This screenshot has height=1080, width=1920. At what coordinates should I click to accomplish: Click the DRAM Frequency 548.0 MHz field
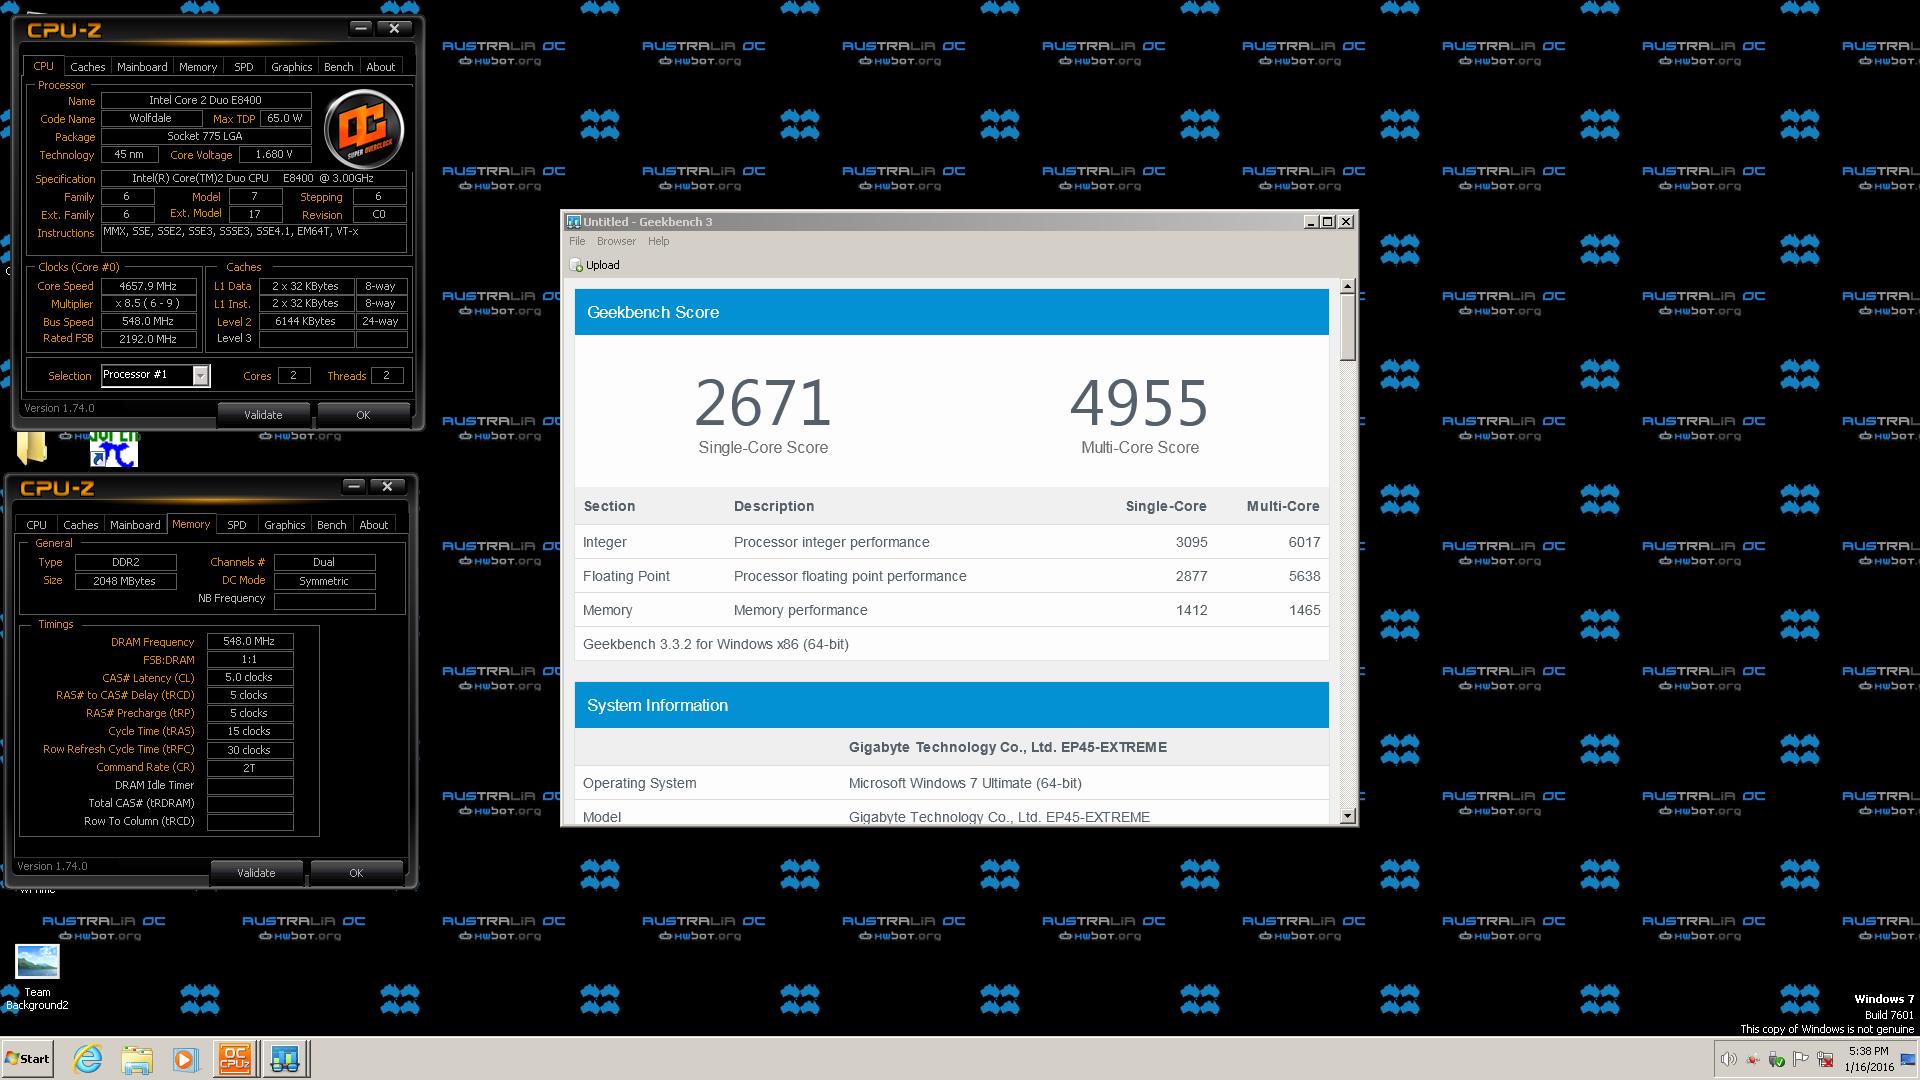click(250, 641)
